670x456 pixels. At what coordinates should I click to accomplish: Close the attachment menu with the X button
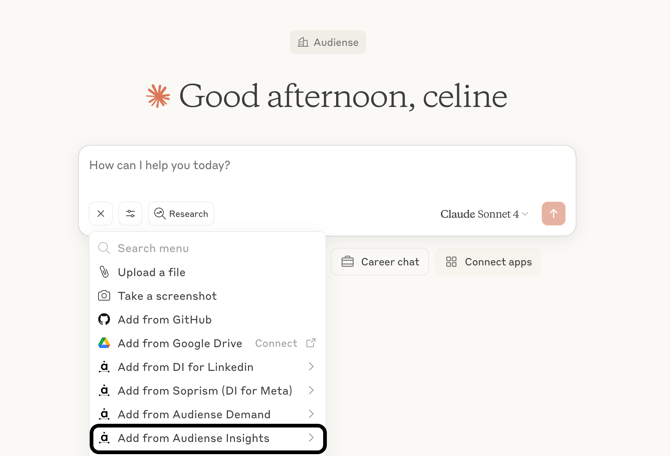(x=101, y=213)
